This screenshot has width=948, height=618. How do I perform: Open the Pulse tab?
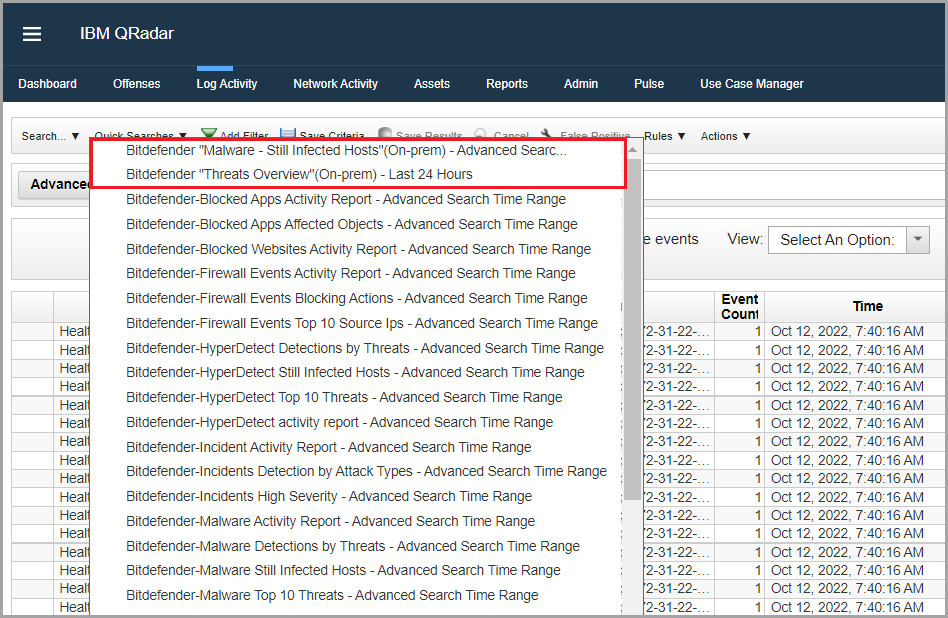coord(648,84)
